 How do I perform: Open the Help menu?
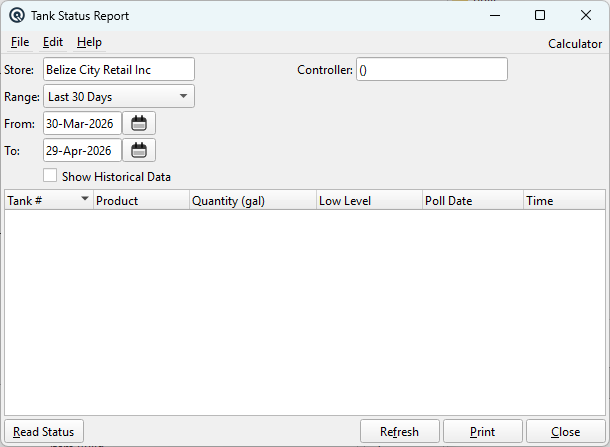click(x=89, y=42)
